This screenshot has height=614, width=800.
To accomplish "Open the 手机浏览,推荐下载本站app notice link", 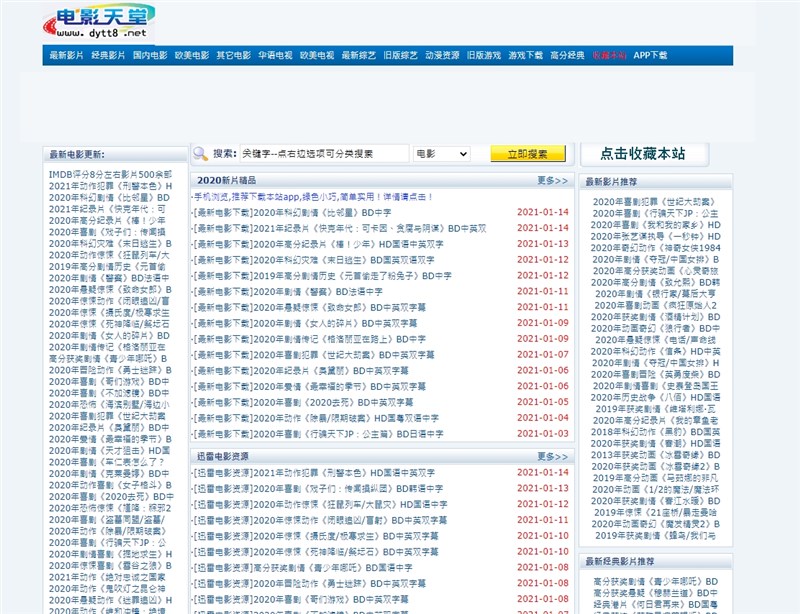I will [314, 197].
